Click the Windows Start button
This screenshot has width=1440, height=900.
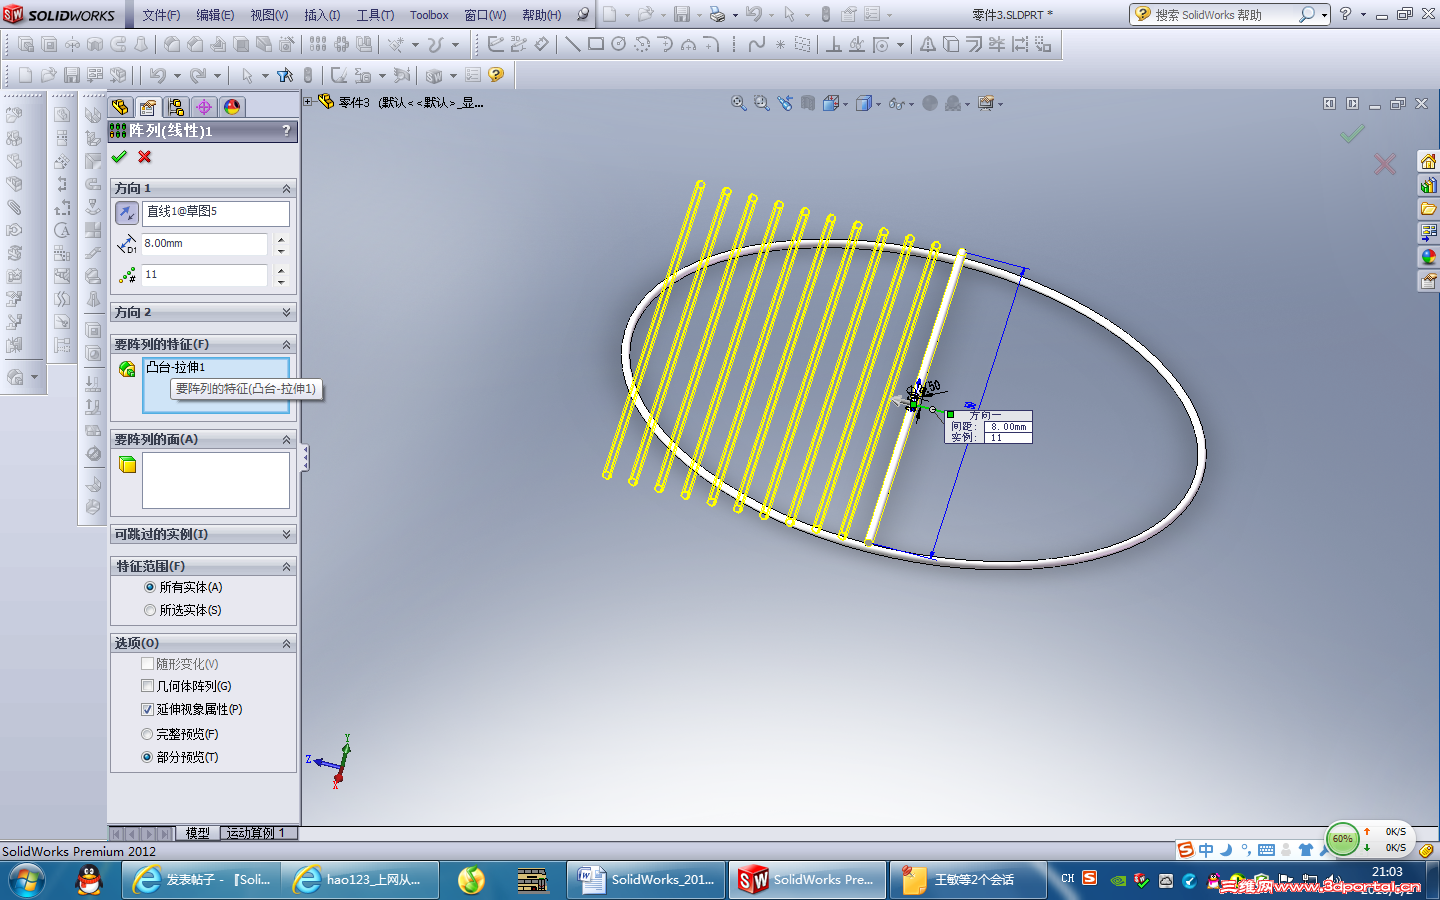[27, 880]
